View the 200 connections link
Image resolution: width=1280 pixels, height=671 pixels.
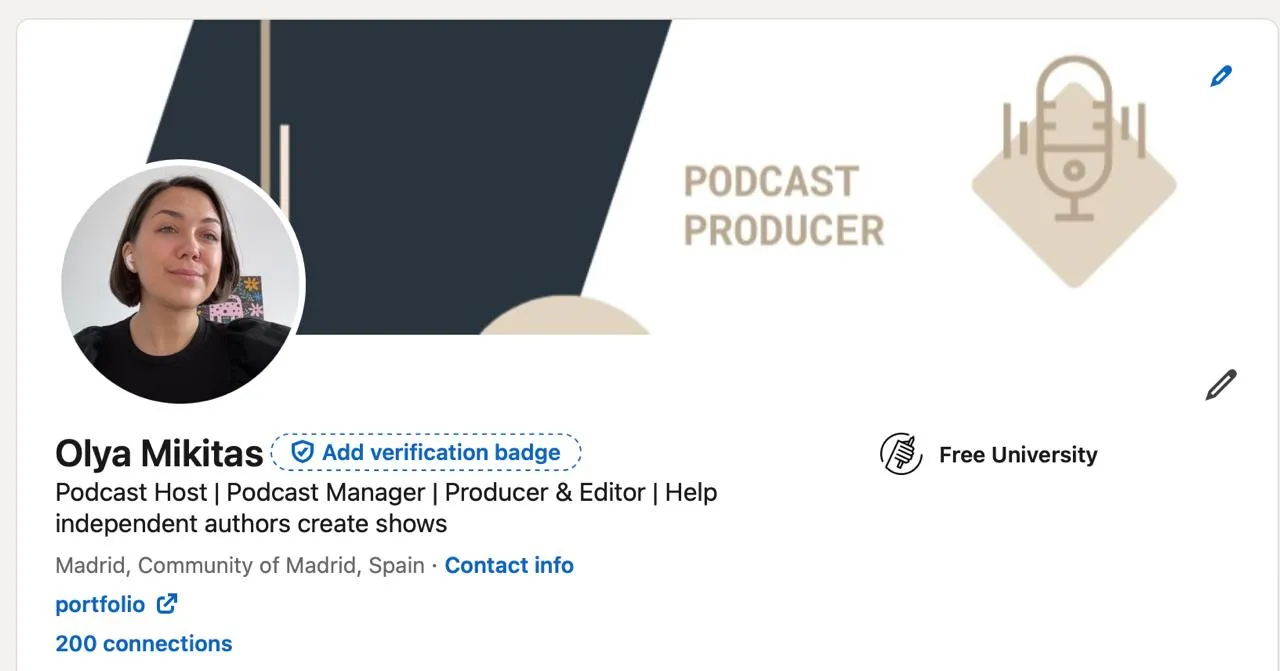point(144,643)
